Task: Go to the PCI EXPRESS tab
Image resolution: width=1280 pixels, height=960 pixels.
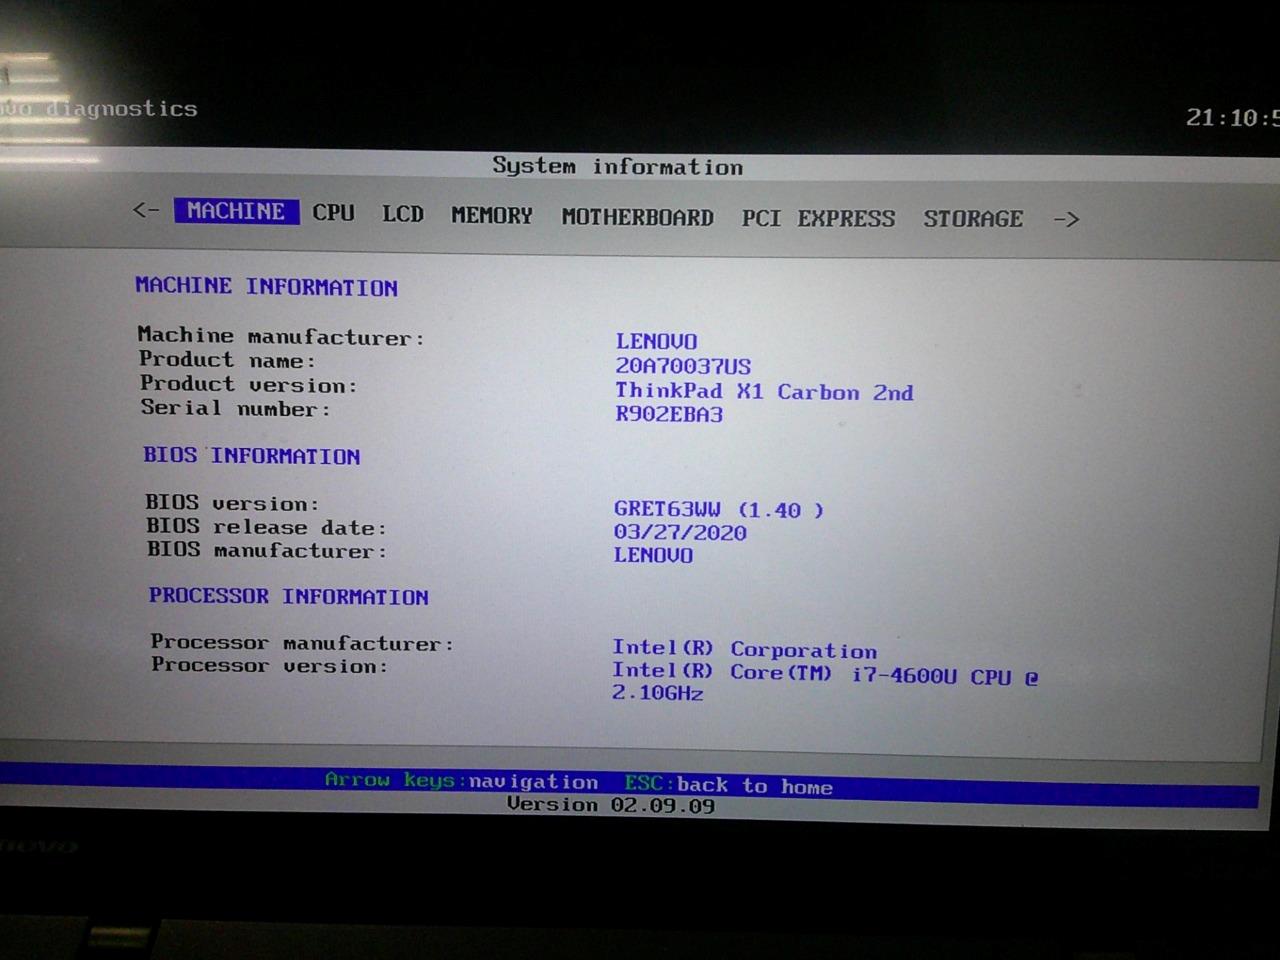Action: (818, 219)
